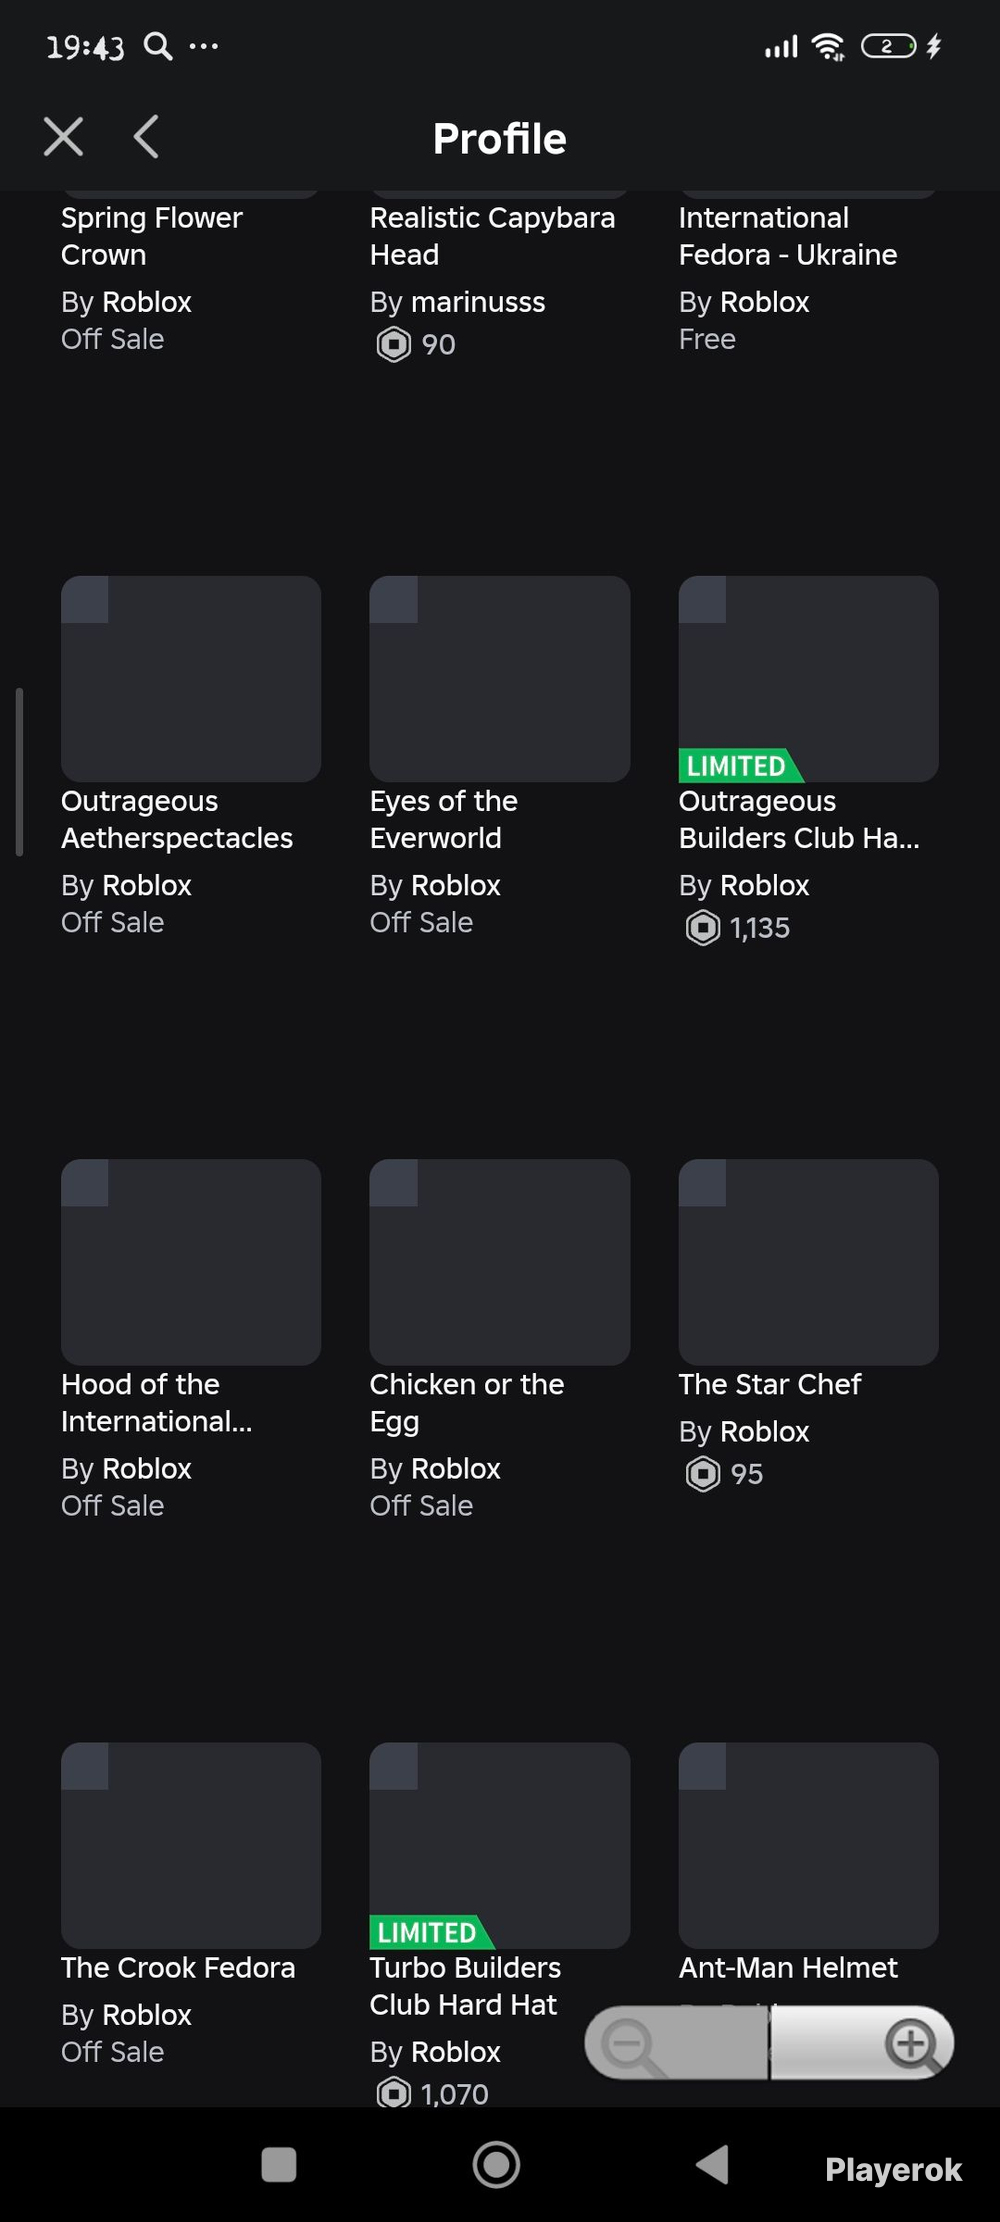The height and width of the screenshot is (2222, 1000).
Task: Zoom in with the plus magnifier
Action: pos(914,2044)
